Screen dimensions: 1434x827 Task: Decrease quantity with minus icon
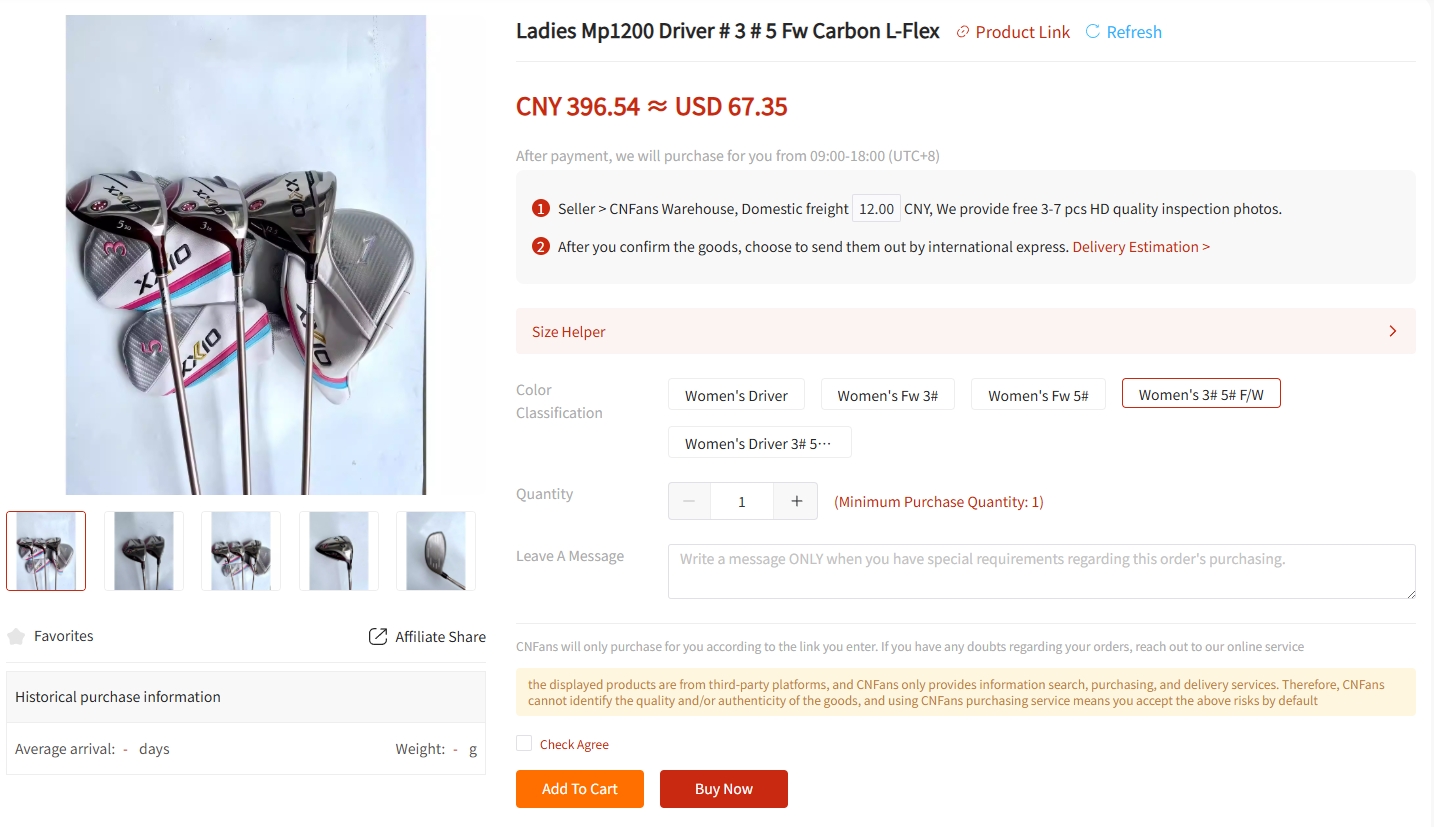click(x=689, y=500)
